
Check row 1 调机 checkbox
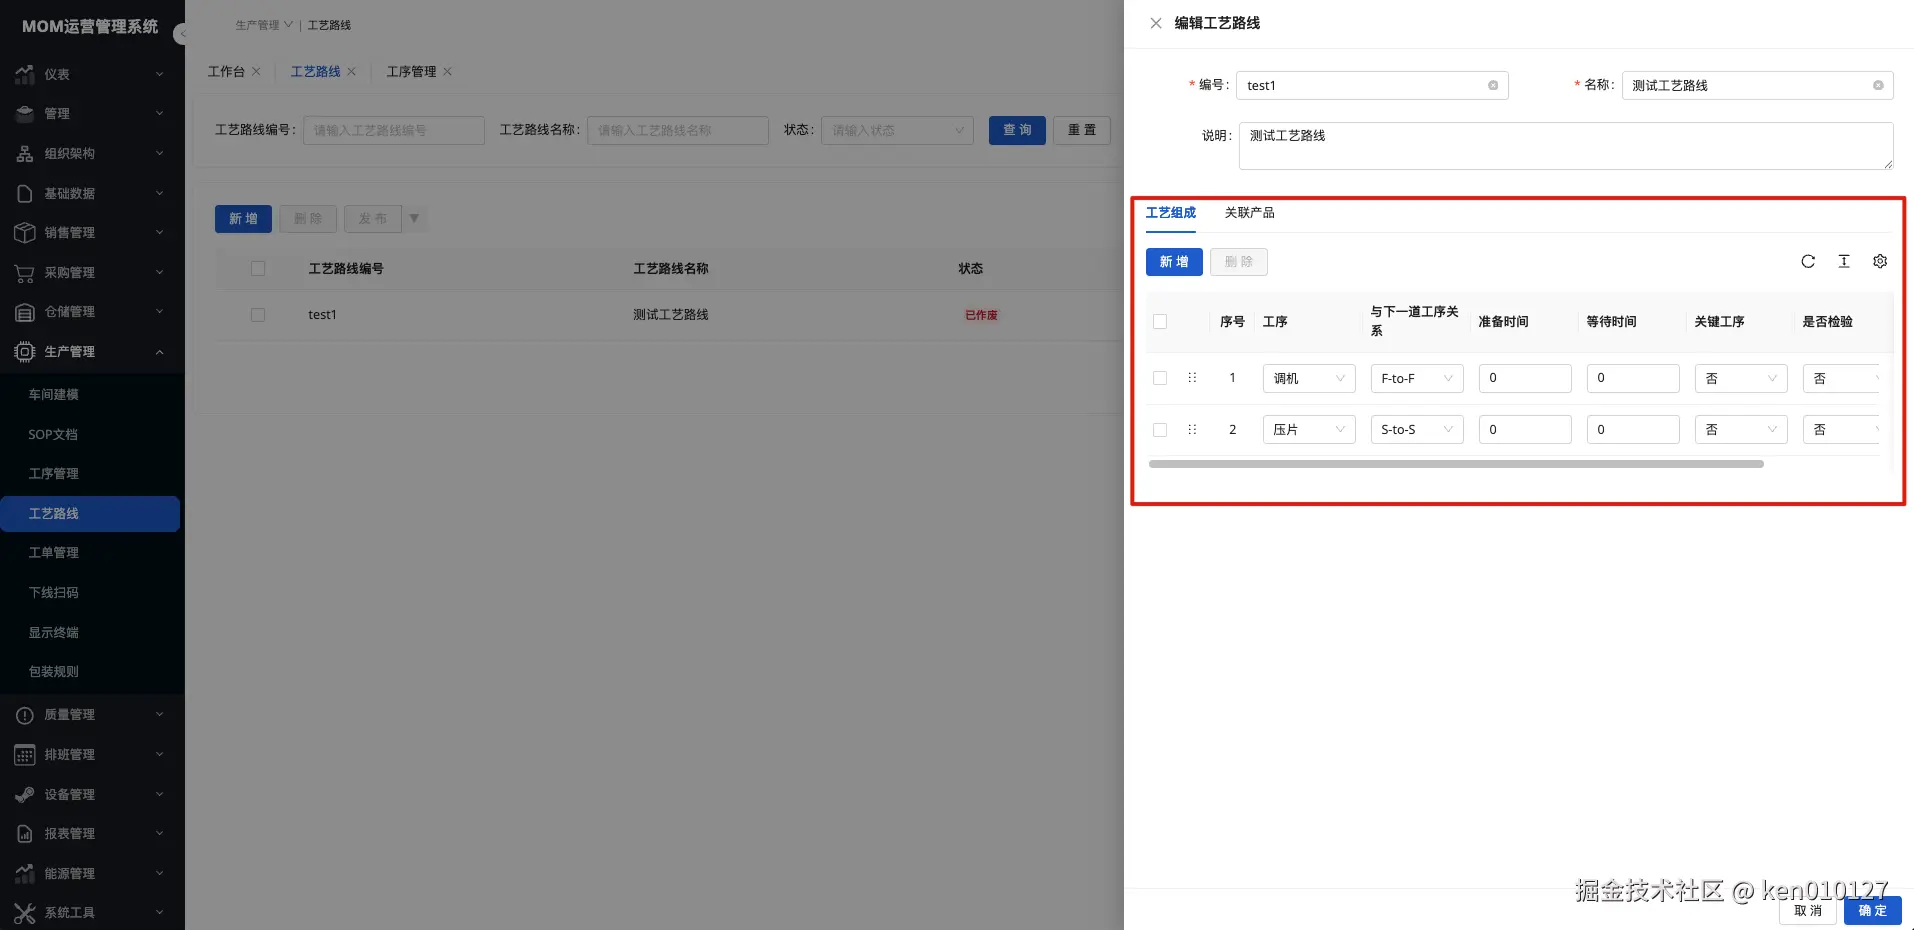[1160, 378]
